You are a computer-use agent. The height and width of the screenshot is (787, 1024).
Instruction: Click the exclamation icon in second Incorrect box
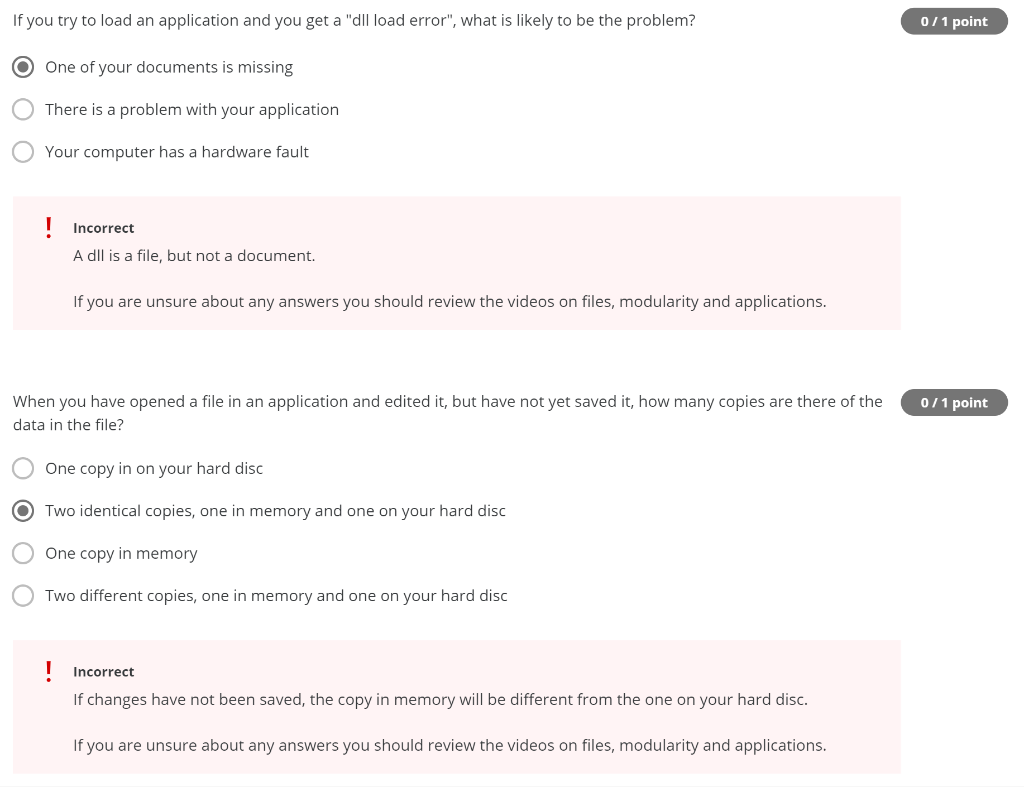click(x=48, y=671)
